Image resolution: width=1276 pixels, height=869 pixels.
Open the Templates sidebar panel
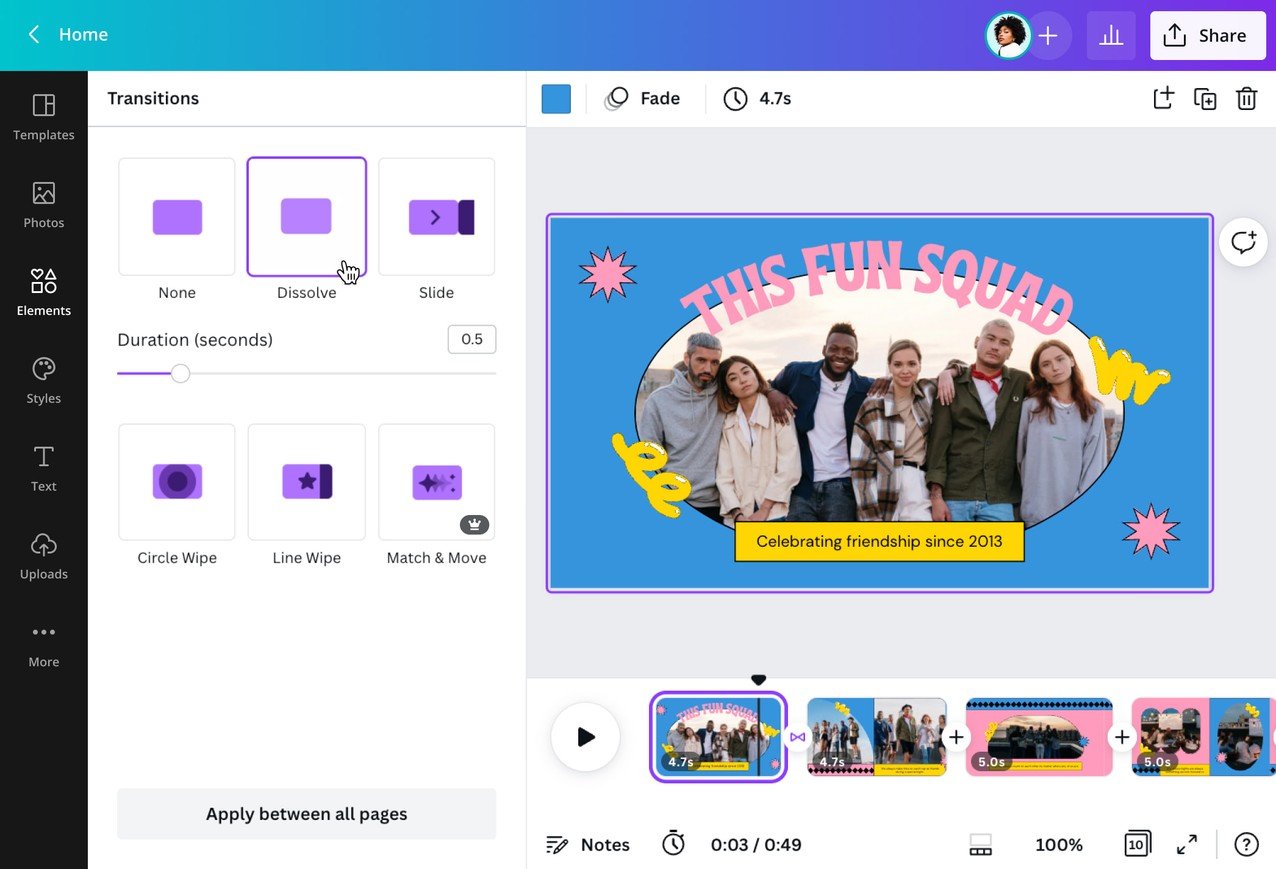pos(43,117)
